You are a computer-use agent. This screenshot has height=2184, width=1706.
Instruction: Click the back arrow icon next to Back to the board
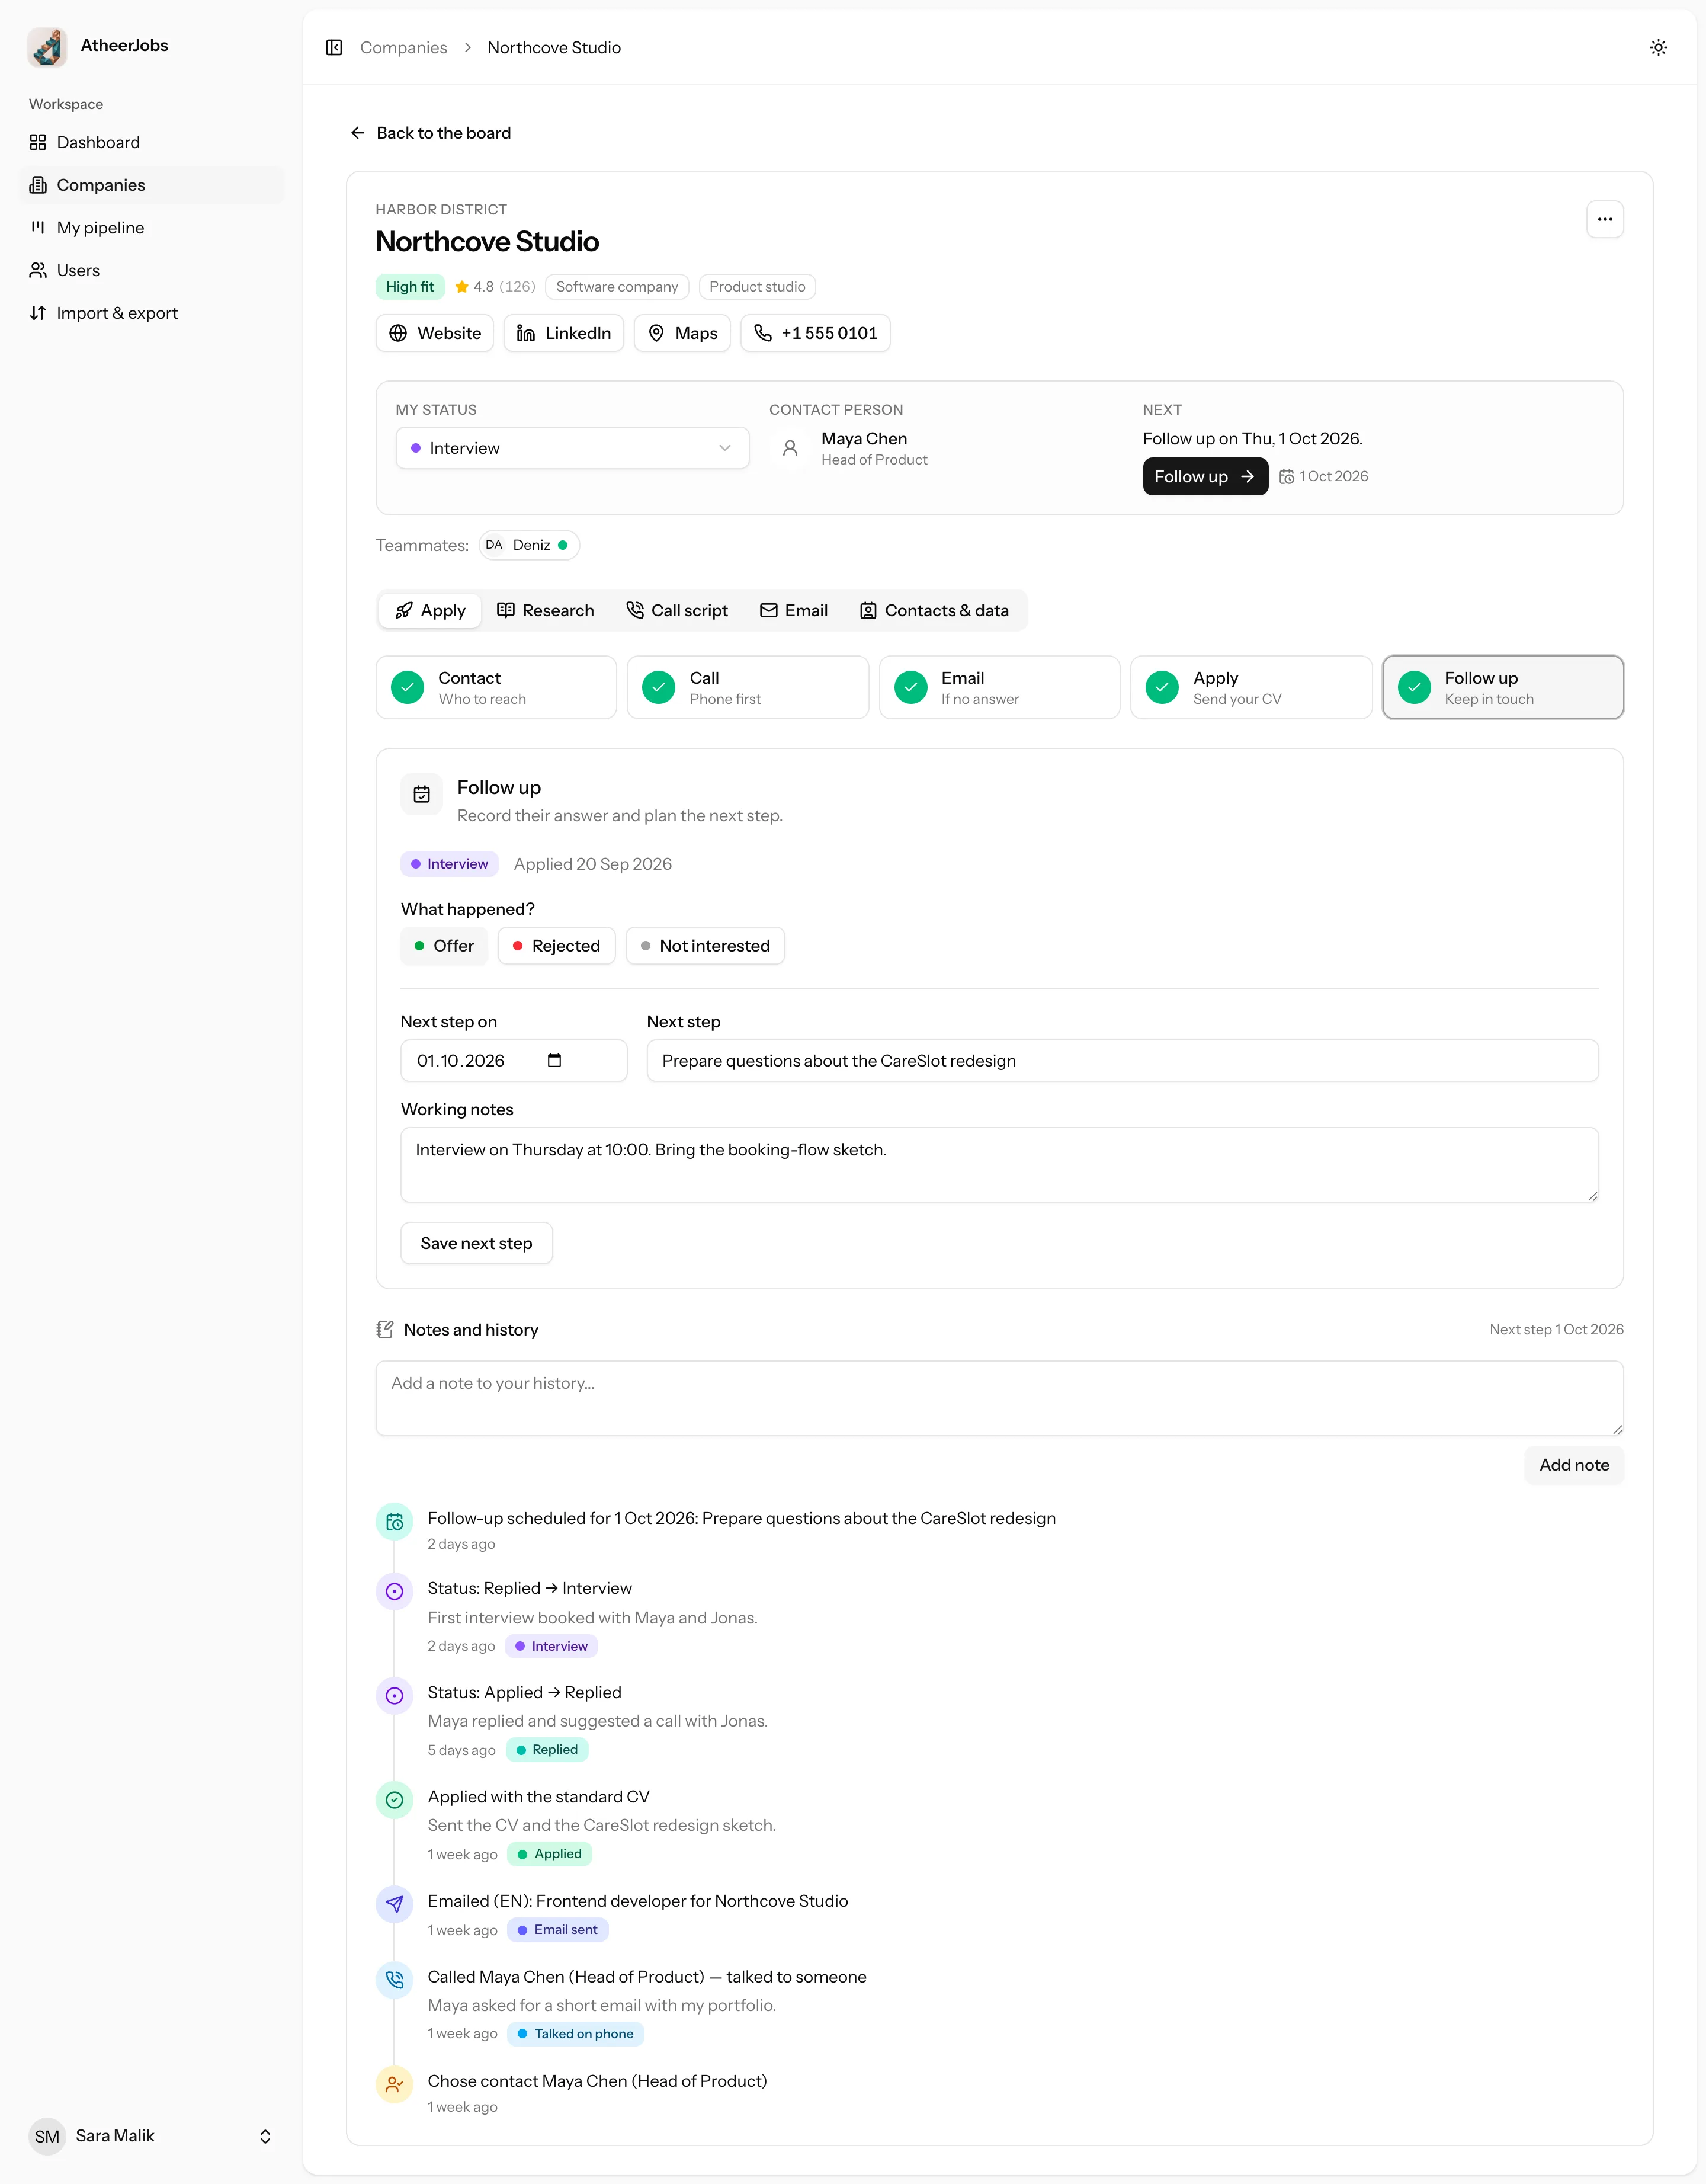pyautogui.click(x=357, y=133)
